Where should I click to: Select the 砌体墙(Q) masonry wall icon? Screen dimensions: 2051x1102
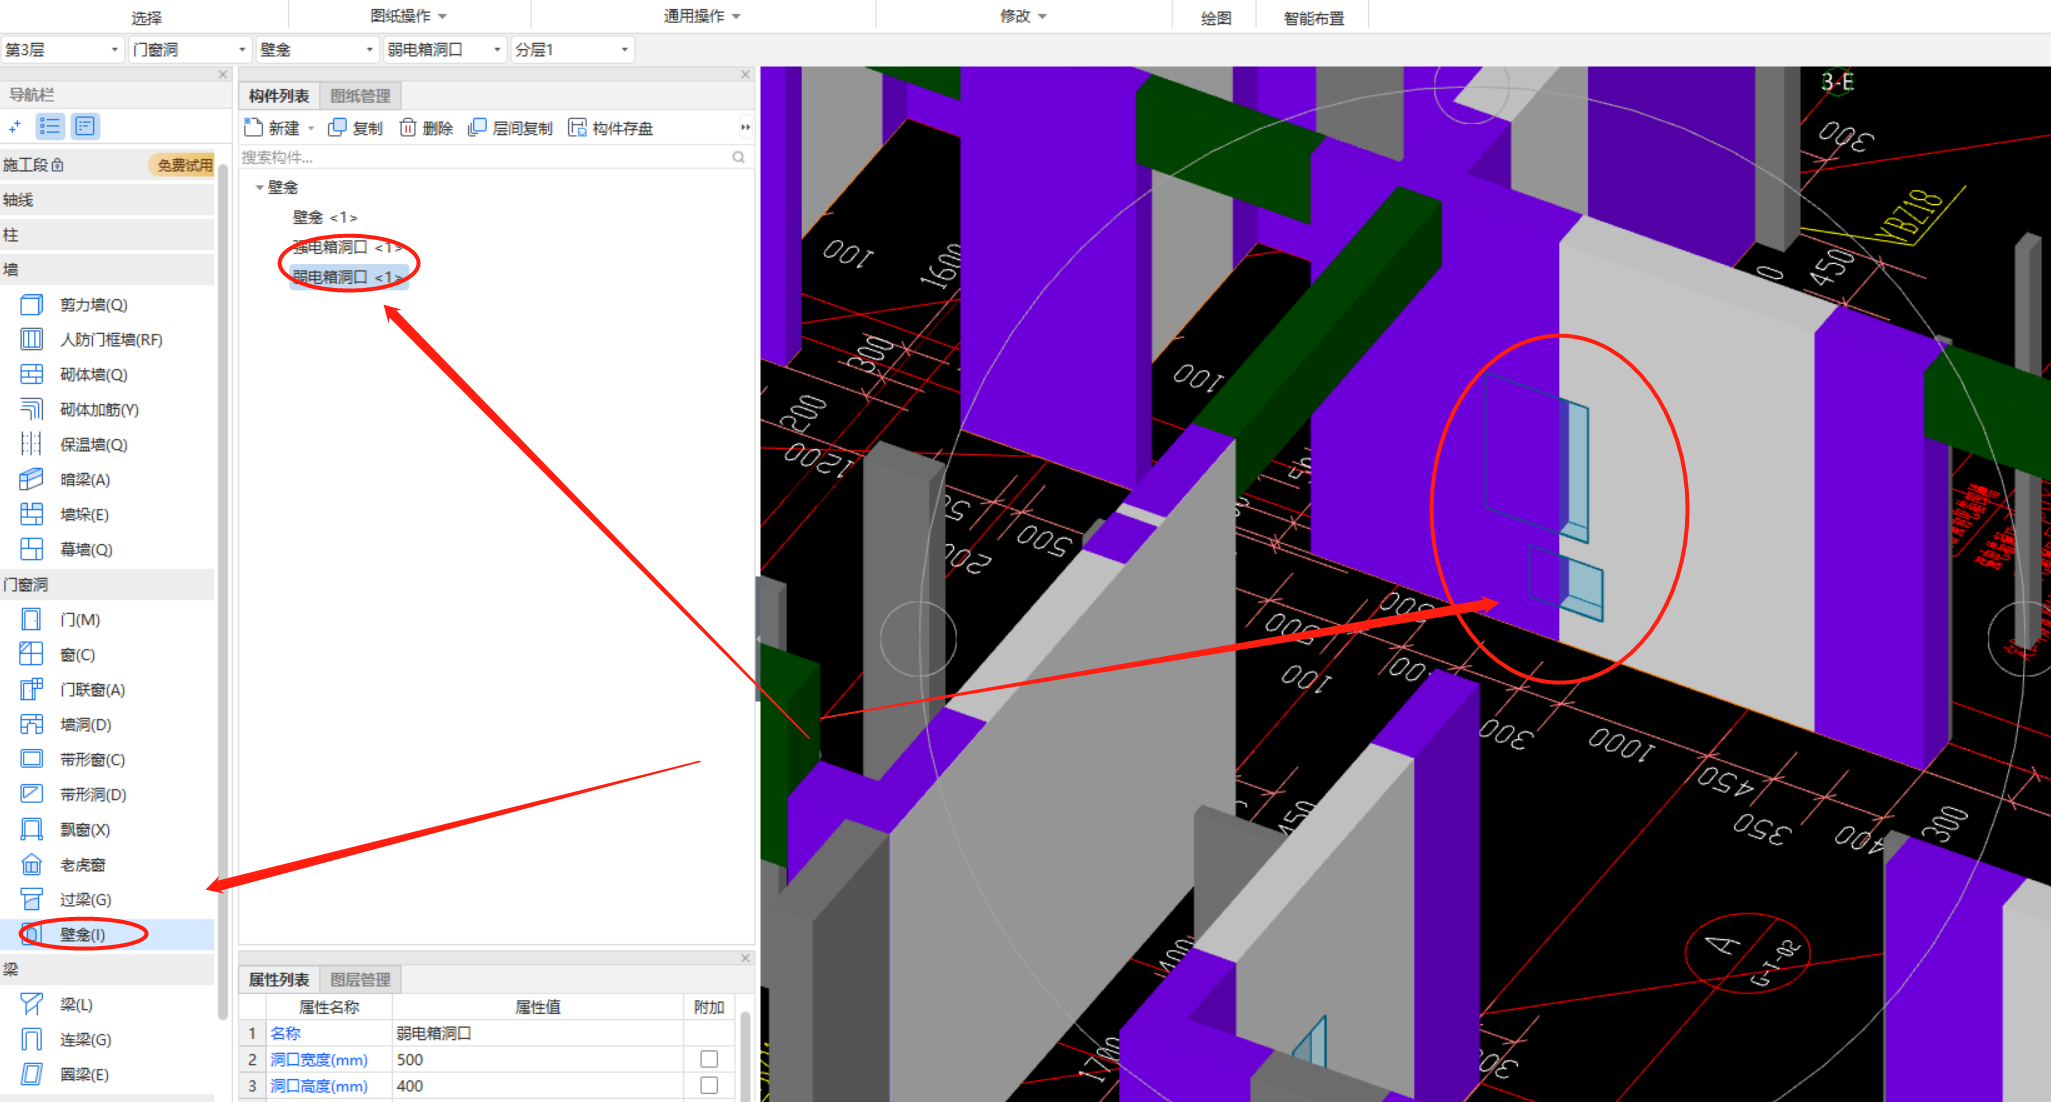32,375
